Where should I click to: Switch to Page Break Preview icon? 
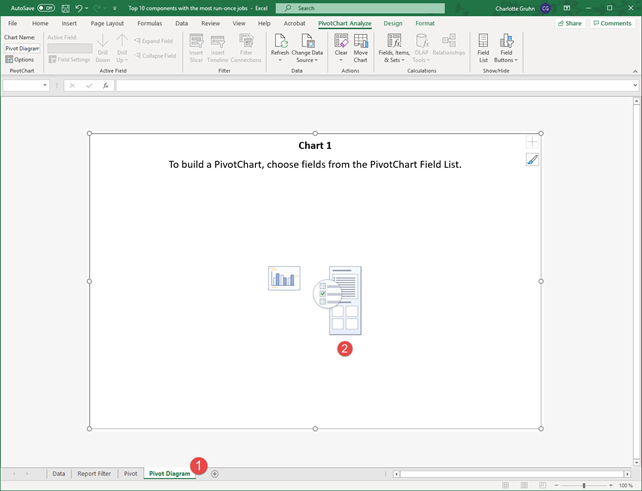coord(543,485)
